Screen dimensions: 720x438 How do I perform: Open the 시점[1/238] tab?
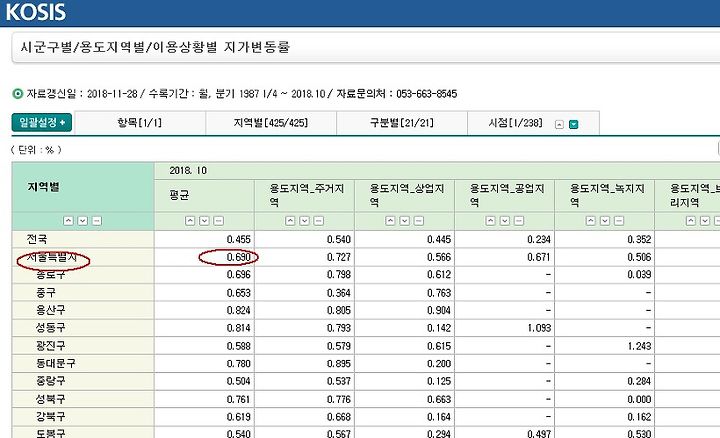(515, 123)
